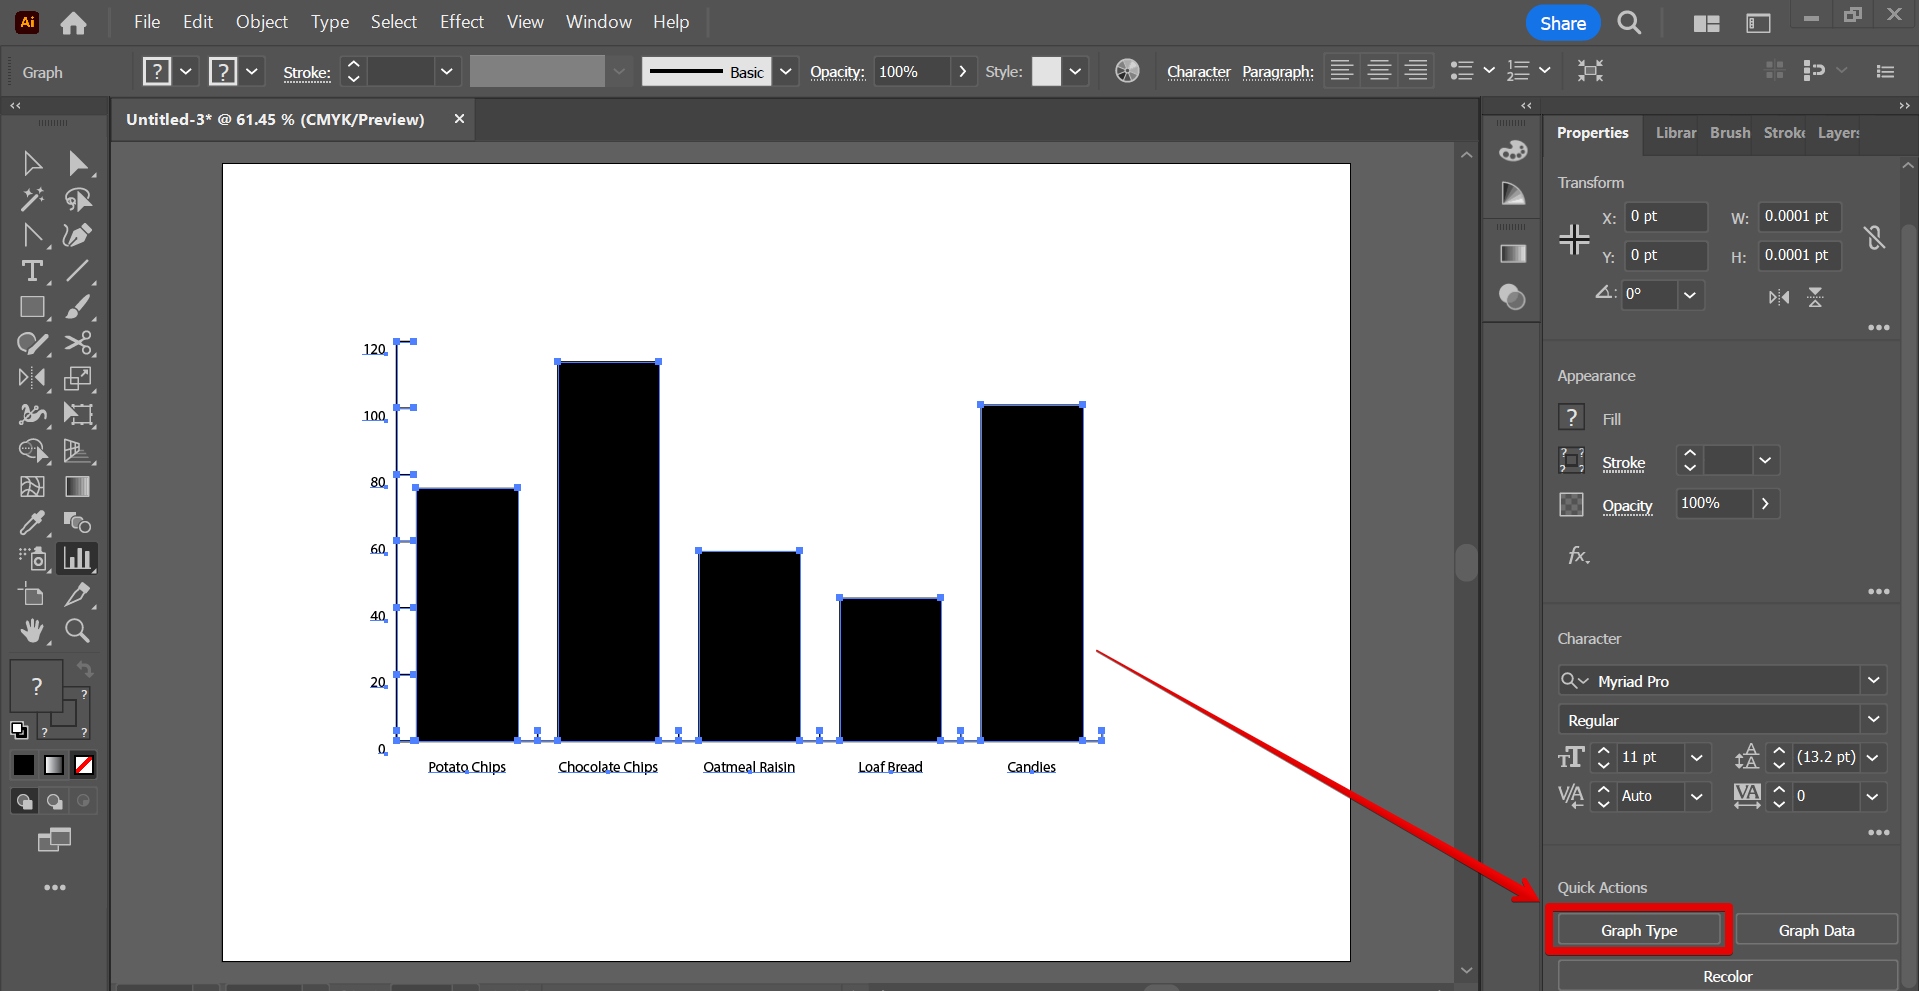Select the Magic Wand tool
This screenshot has height=991, width=1919.
click(x=32, y=200)
